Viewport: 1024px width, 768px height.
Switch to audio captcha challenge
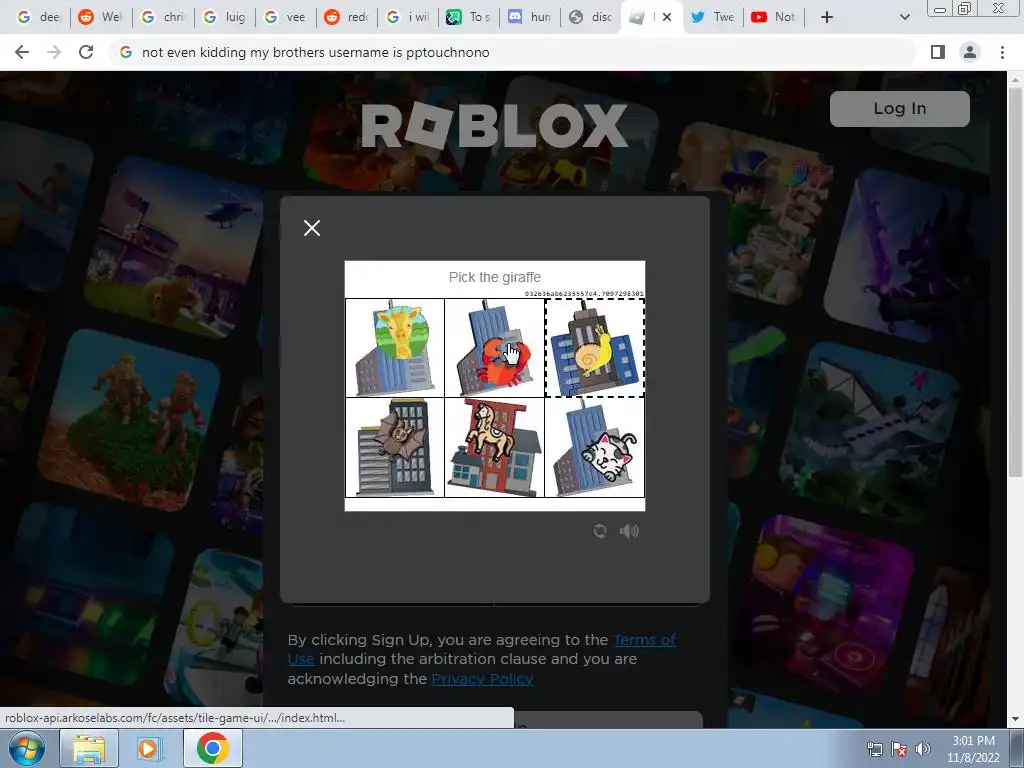pos(629,531)
